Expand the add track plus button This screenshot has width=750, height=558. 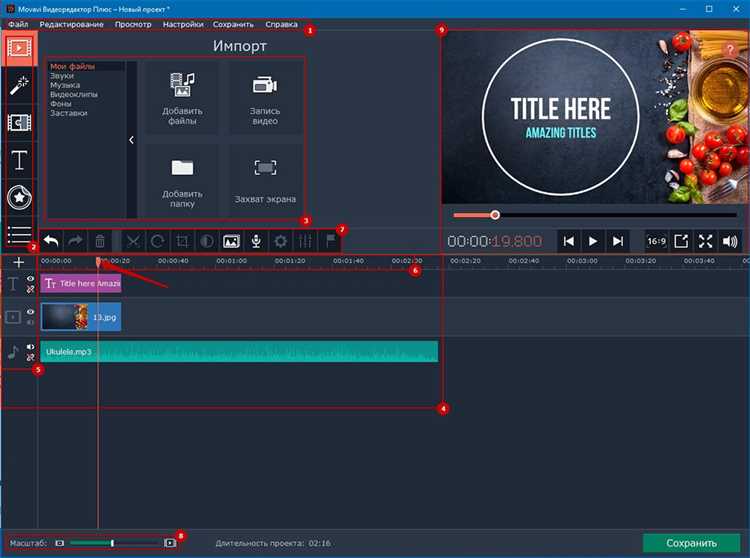(18, 262)
